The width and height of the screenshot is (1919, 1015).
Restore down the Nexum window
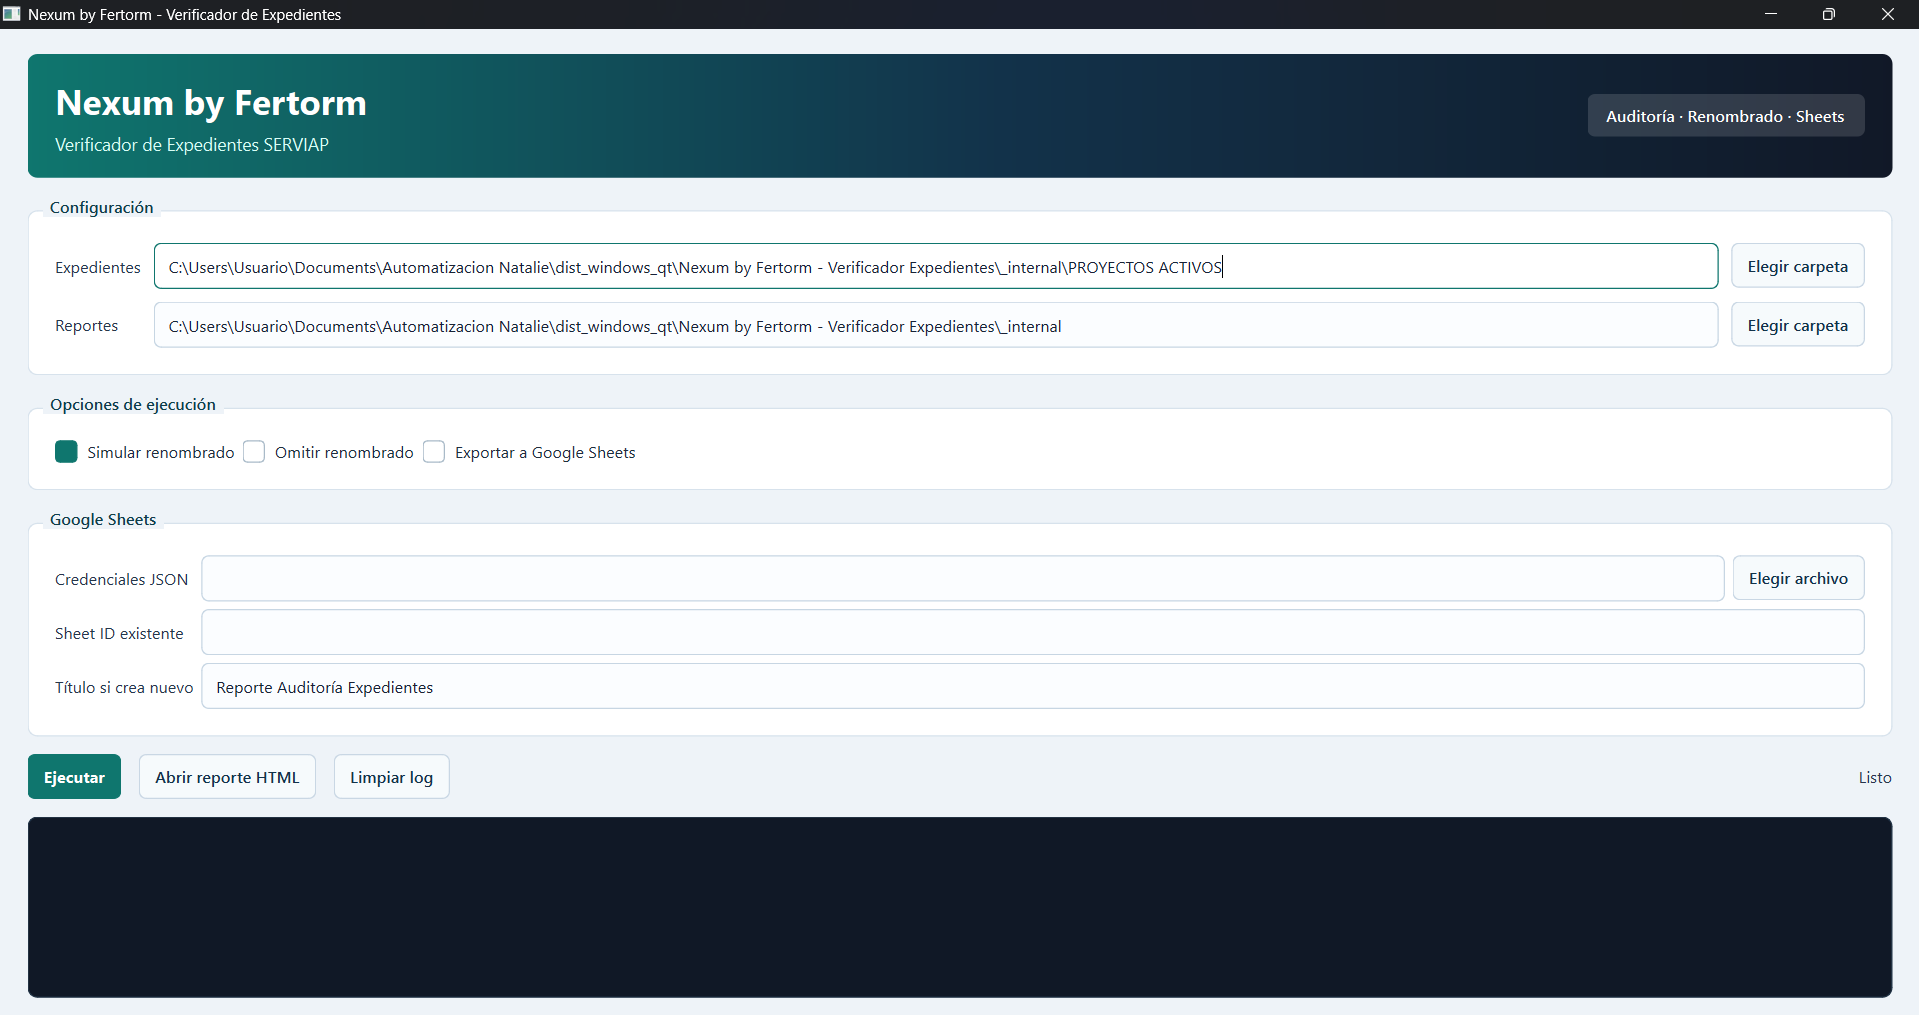(x=1829, y=14)
